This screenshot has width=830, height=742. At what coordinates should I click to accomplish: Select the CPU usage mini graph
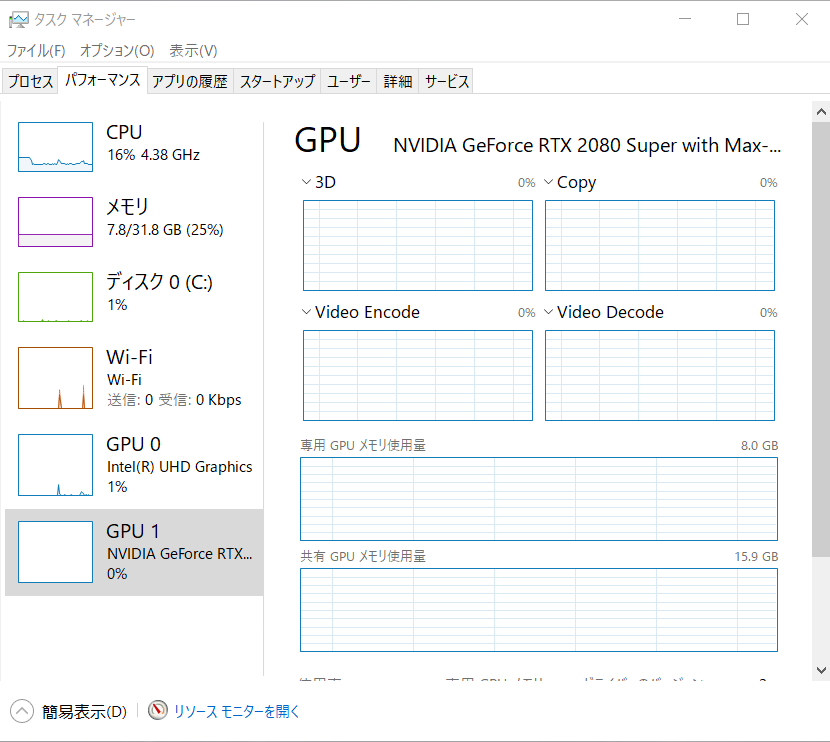tap(56, 147)
